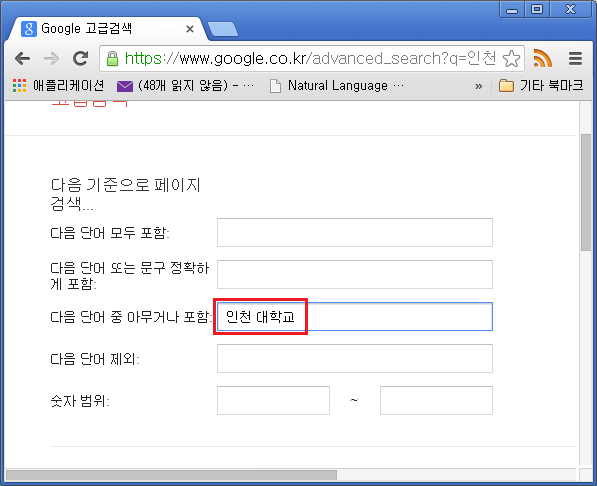597x486 pixels.
Task: Open the orange RSS feed extension
Action: [x=543, y=58]
